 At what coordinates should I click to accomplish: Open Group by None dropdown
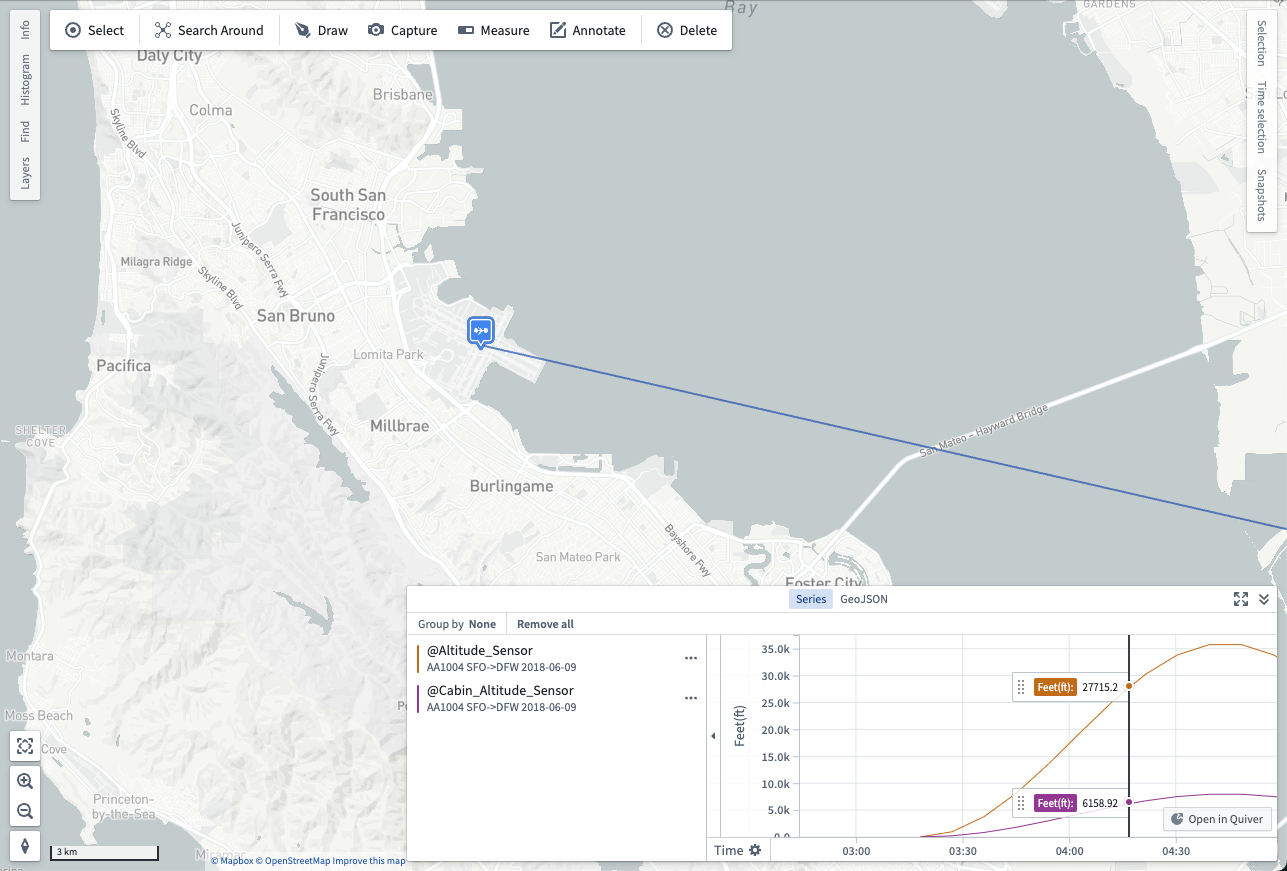[x=457, y=624]
